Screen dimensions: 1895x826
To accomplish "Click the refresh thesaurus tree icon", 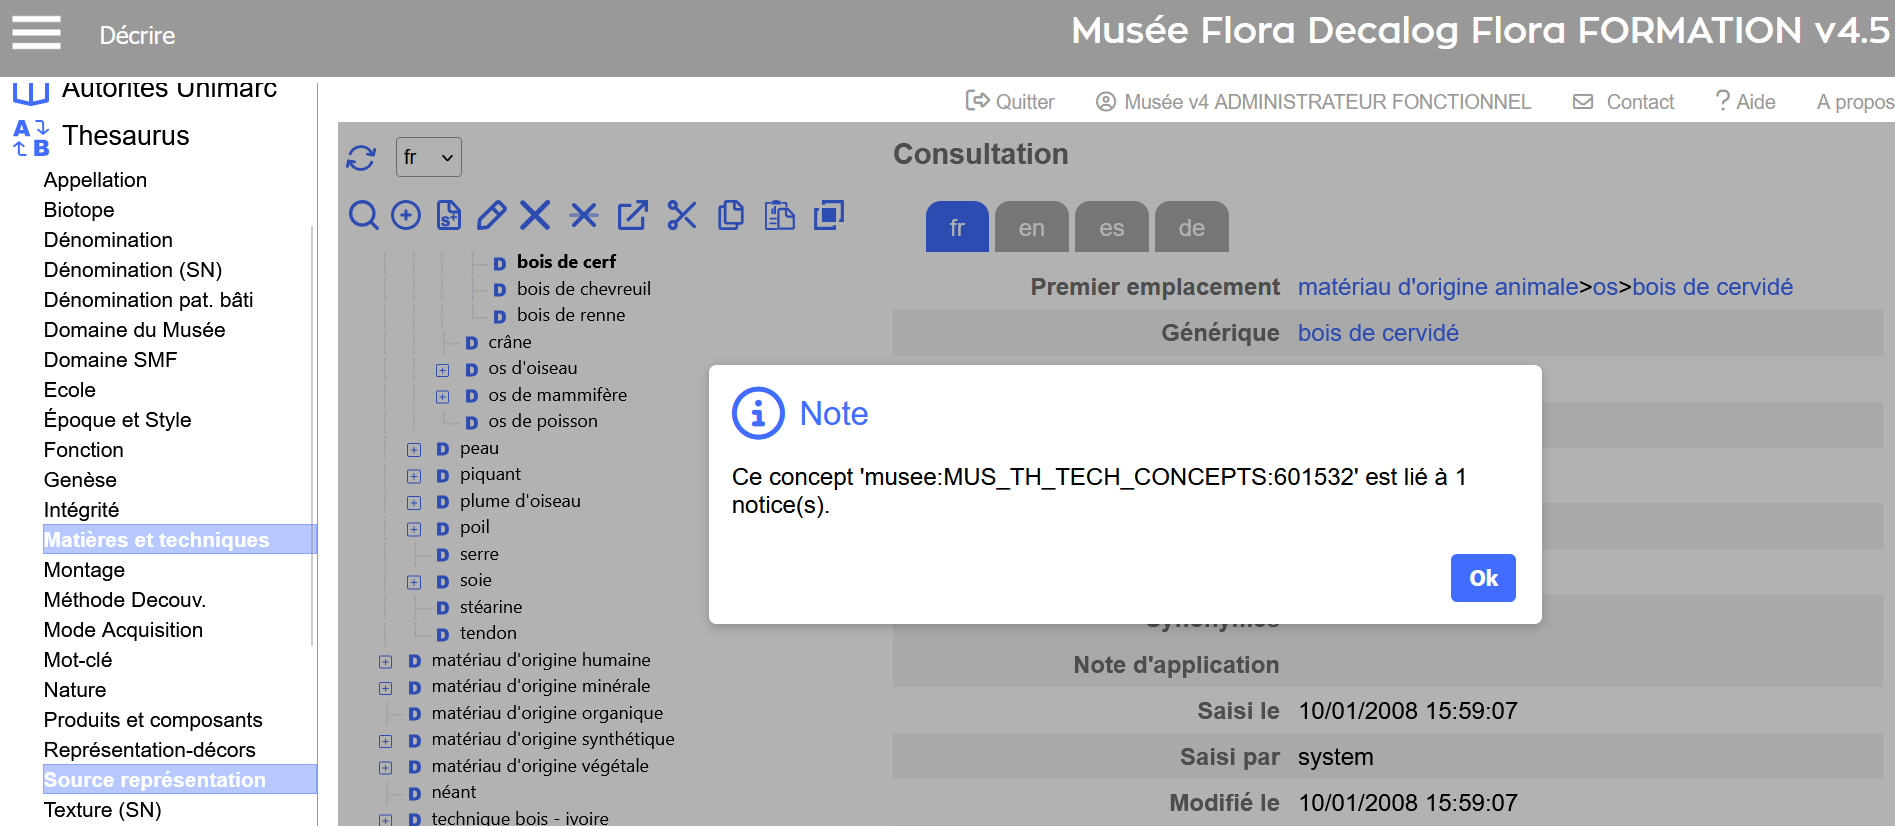I will (x=361, y=158).
